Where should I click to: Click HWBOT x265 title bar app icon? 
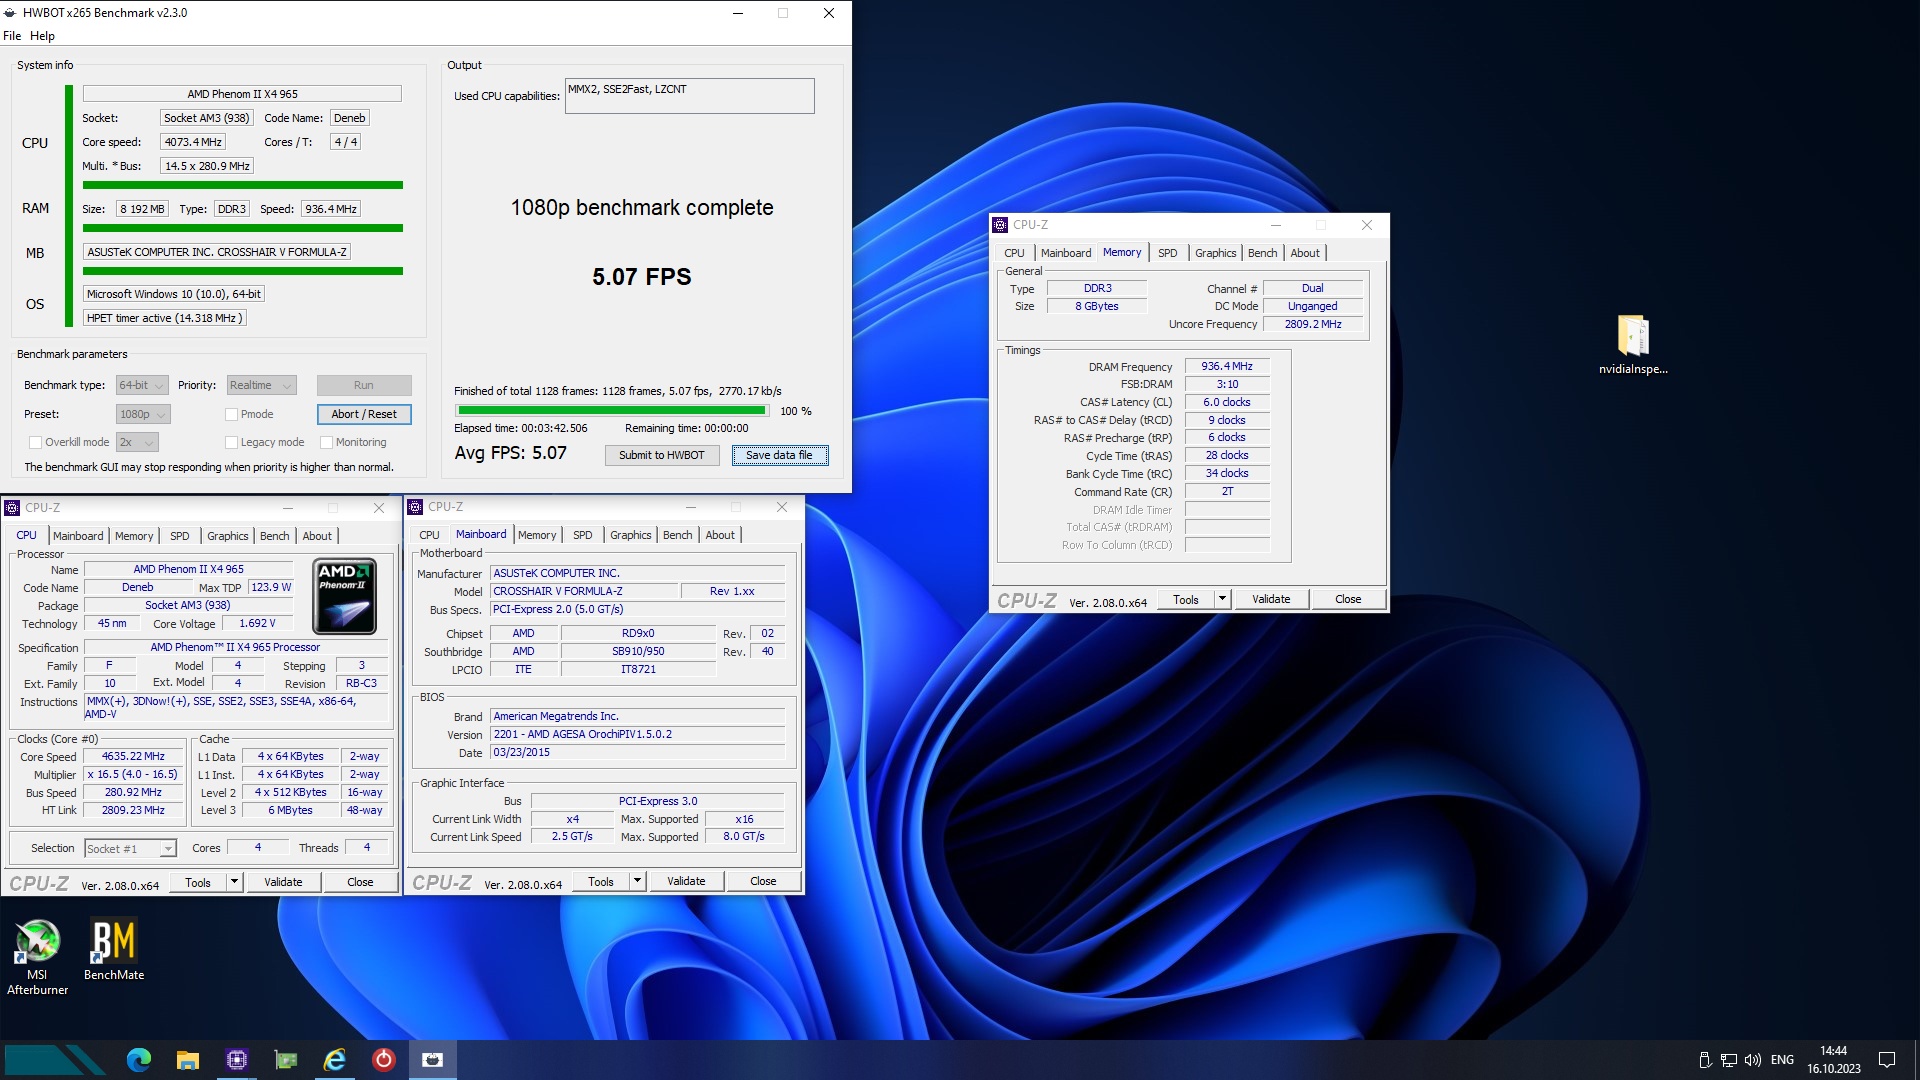coord(10,13)
